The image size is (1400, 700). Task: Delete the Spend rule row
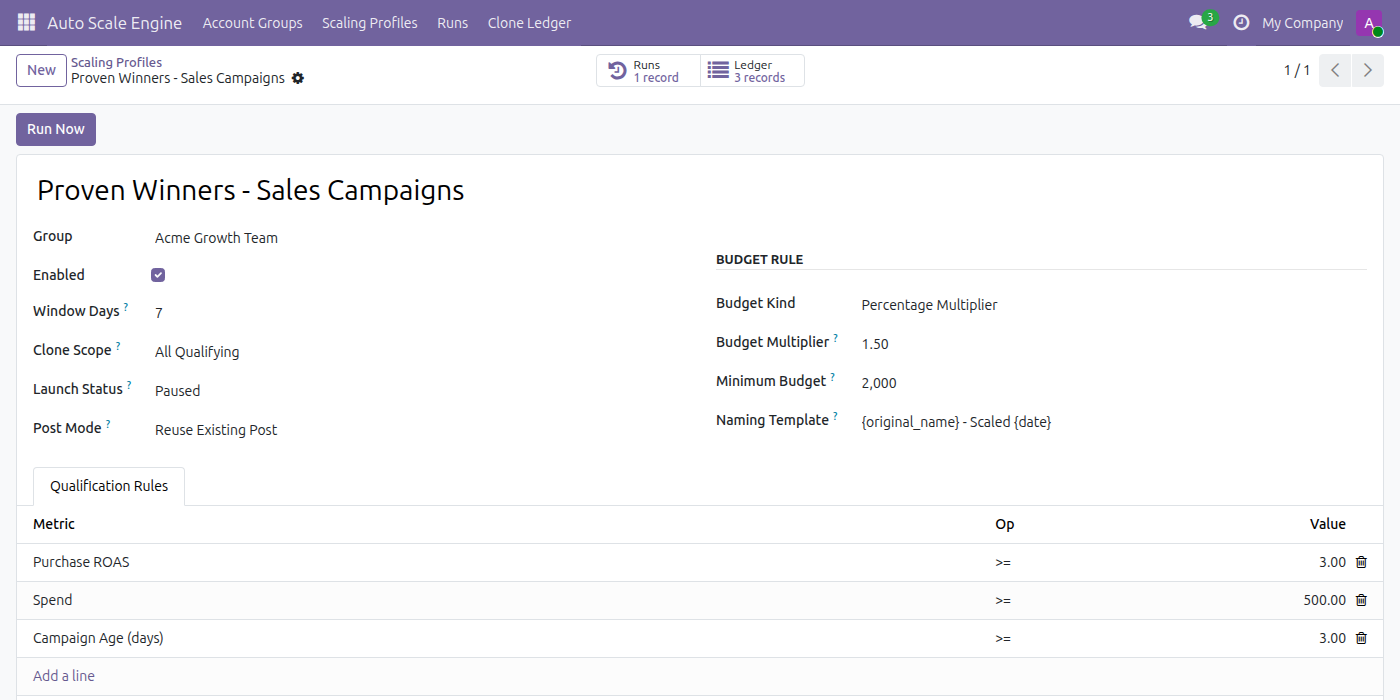coord(1361,600)
